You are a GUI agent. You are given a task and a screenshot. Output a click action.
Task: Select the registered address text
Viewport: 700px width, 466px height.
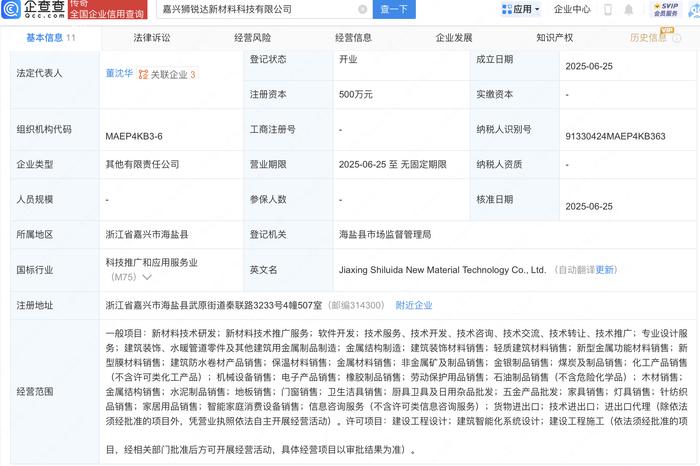214,305
